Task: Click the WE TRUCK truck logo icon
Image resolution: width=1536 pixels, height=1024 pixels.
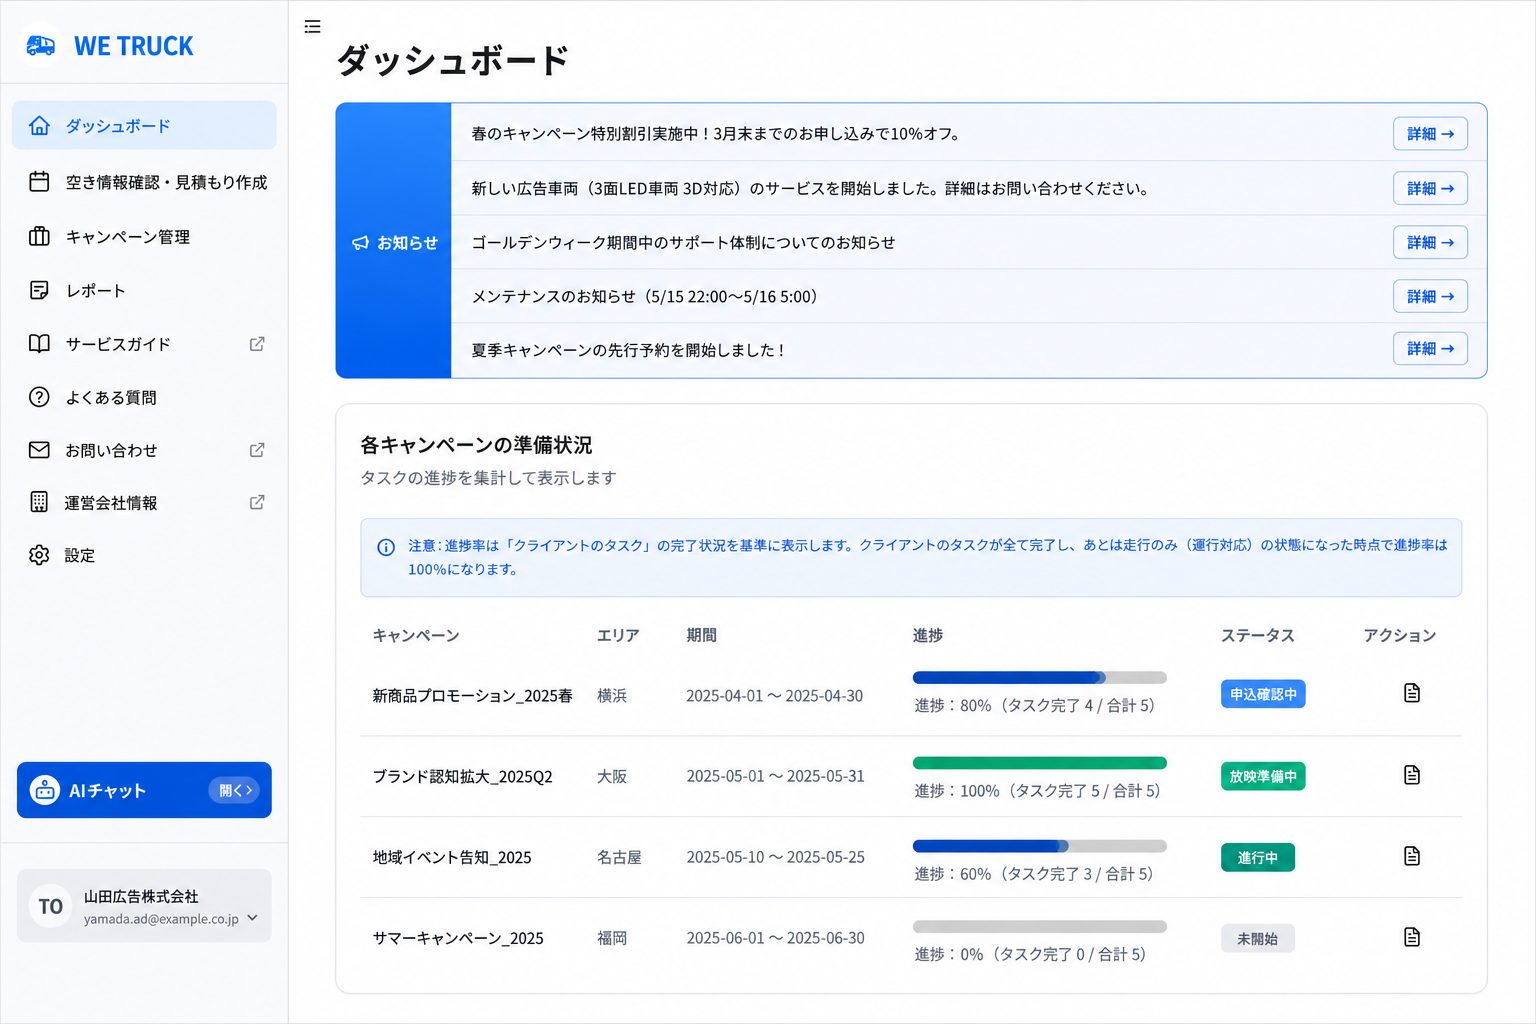Action: pyautogui.click(x=40, y=45)
